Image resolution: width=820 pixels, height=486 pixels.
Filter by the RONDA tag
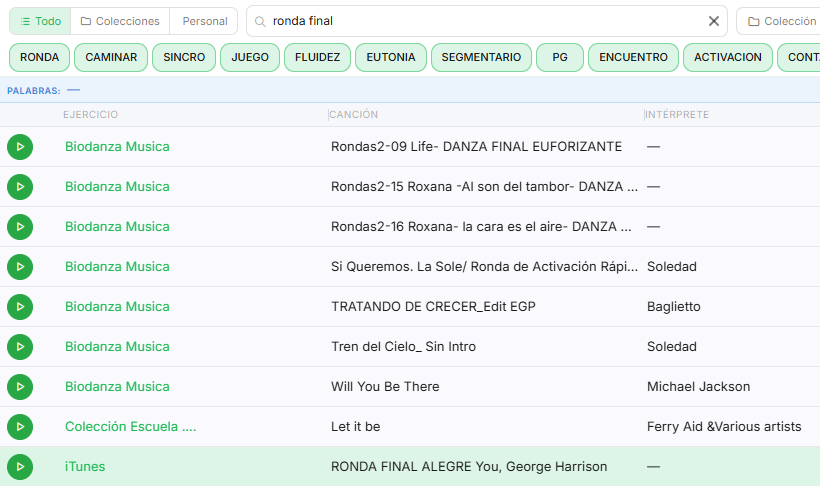(x=39, y=57)
